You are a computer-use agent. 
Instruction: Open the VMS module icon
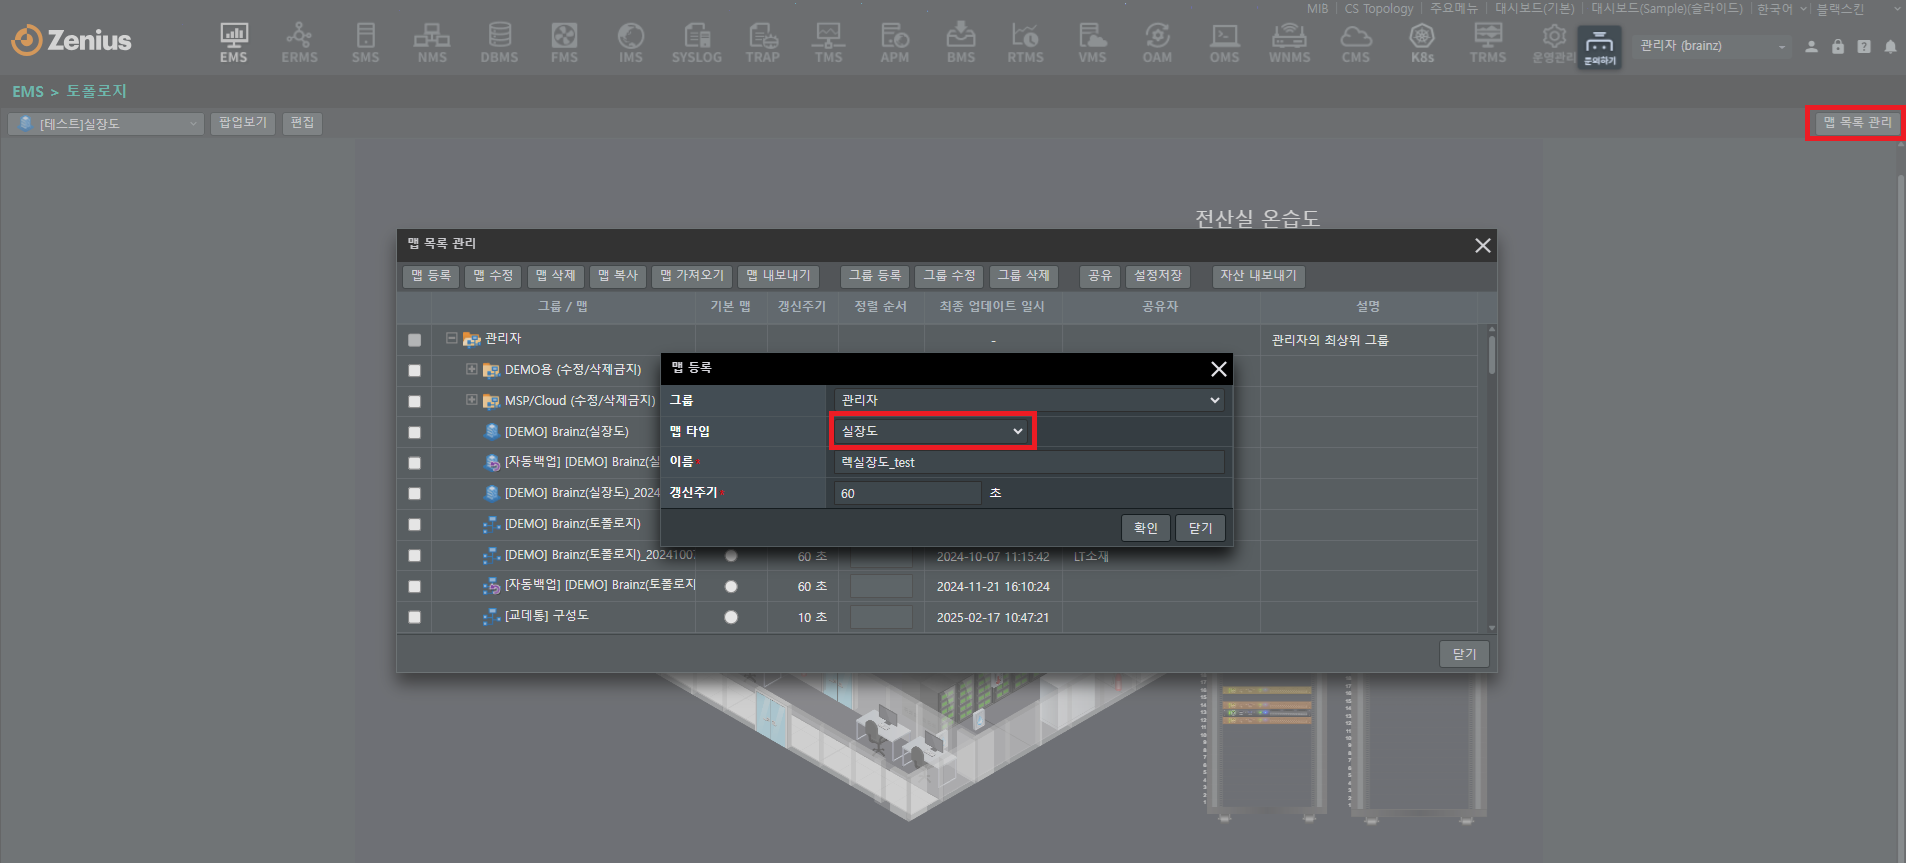[x=1092, y=43]
